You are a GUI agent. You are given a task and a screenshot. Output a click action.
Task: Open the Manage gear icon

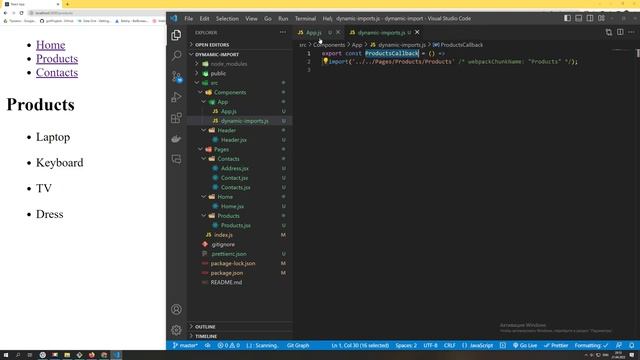pyautogui.click(x=176, y=330)
